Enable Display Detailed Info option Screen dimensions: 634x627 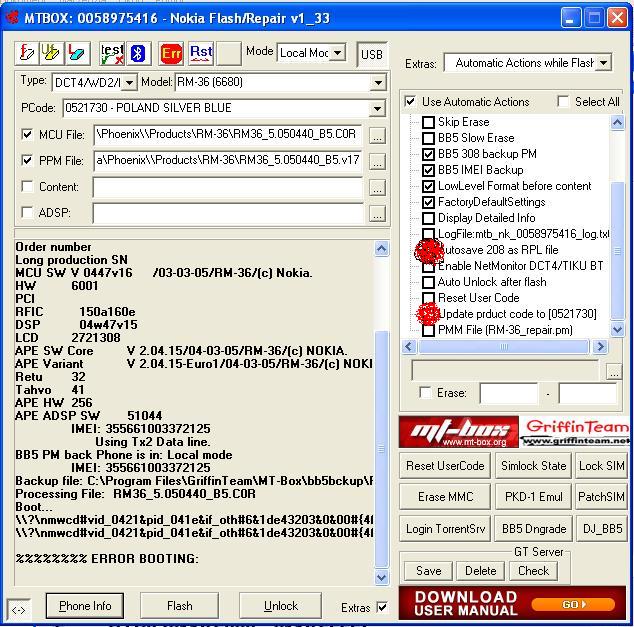(428, 218)
